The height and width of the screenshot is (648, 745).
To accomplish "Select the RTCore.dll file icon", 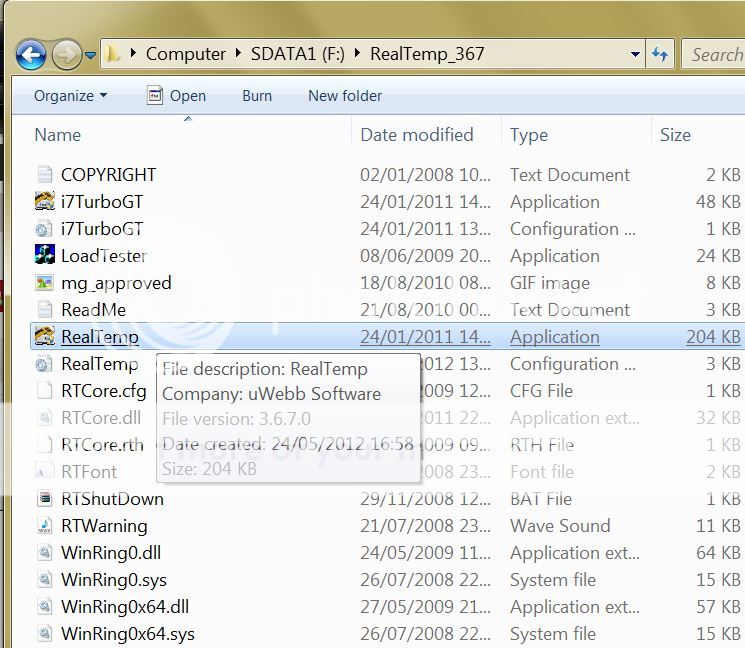I will point(45,418).
